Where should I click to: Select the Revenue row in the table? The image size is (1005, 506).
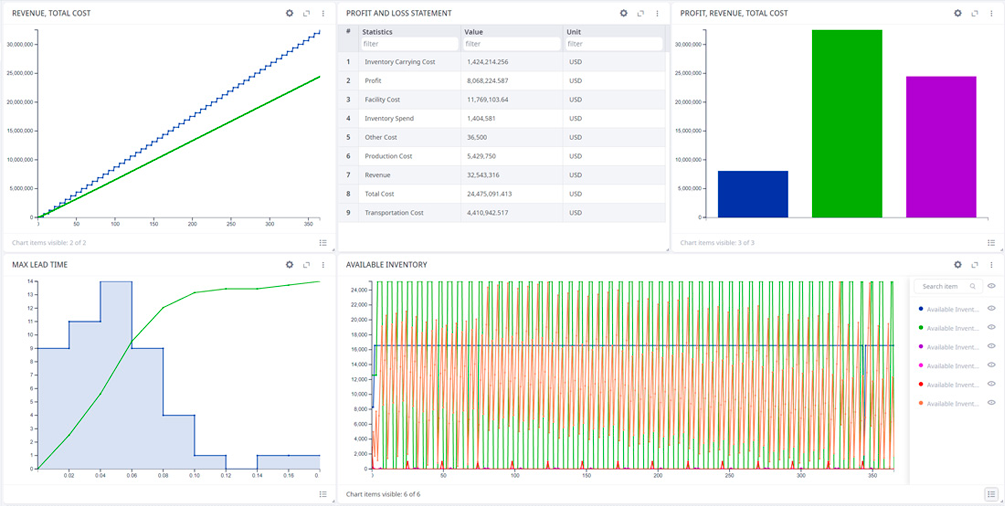point(502,175)
